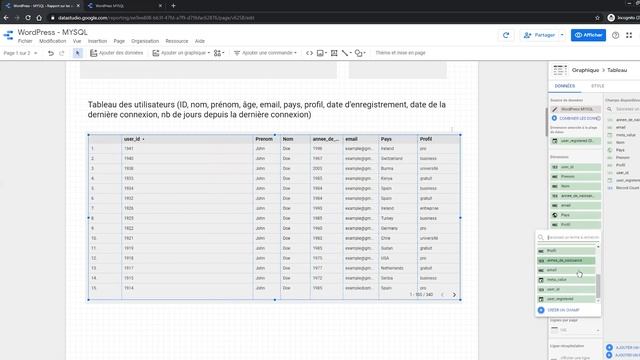The width and height of the screenshot is (640, 360).
Task: Open the Google apps grid
Action: [x=629, y=35]
